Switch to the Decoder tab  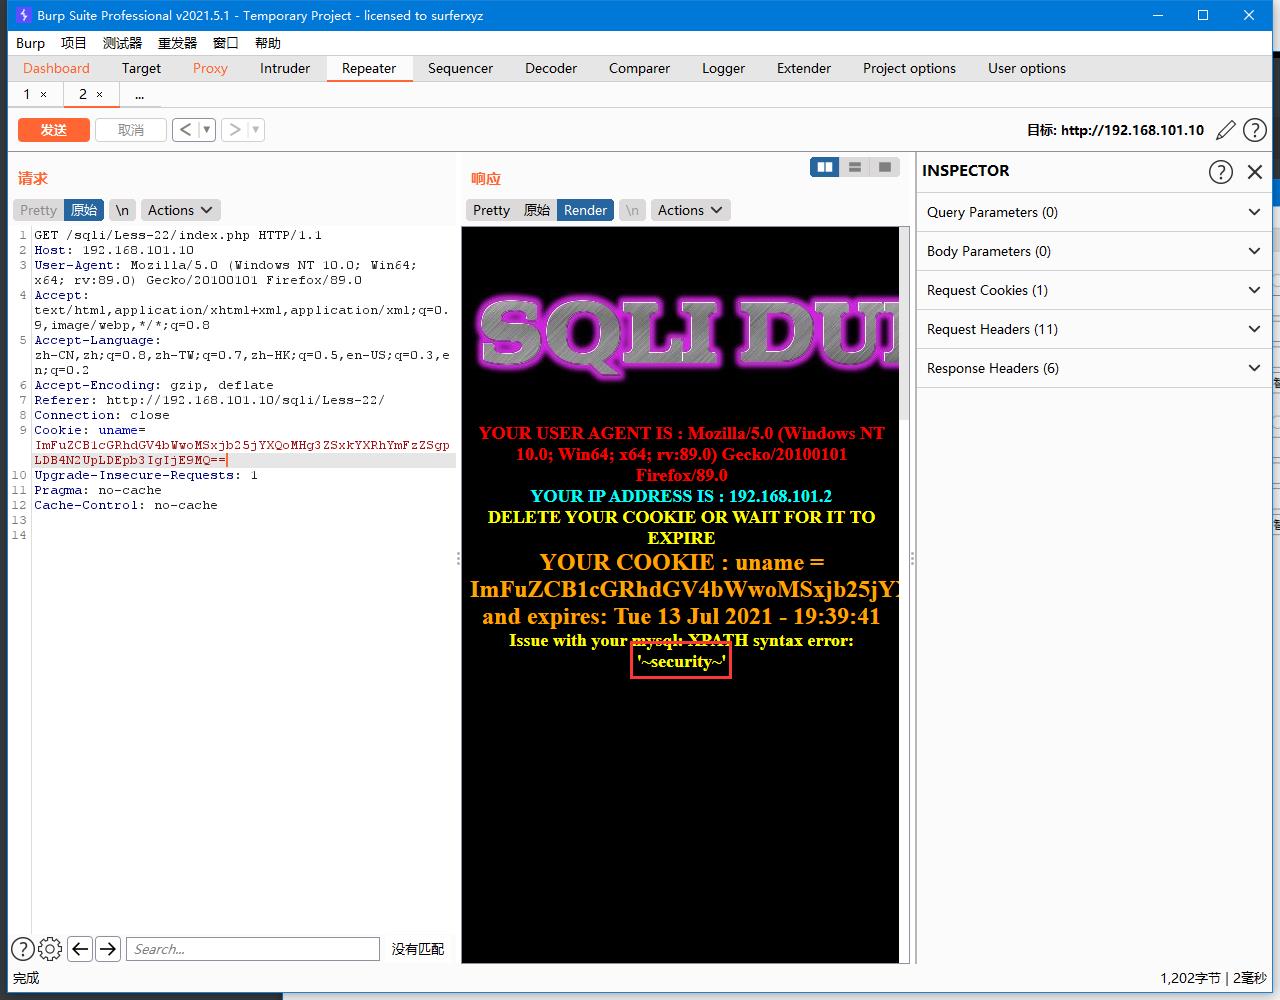(x=551, y=68)
